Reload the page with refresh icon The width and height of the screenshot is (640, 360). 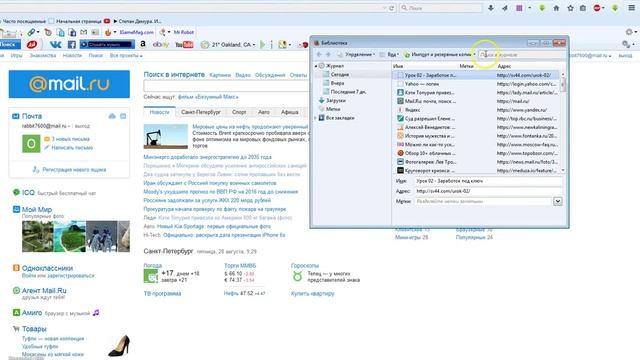[x=391, y=8]
